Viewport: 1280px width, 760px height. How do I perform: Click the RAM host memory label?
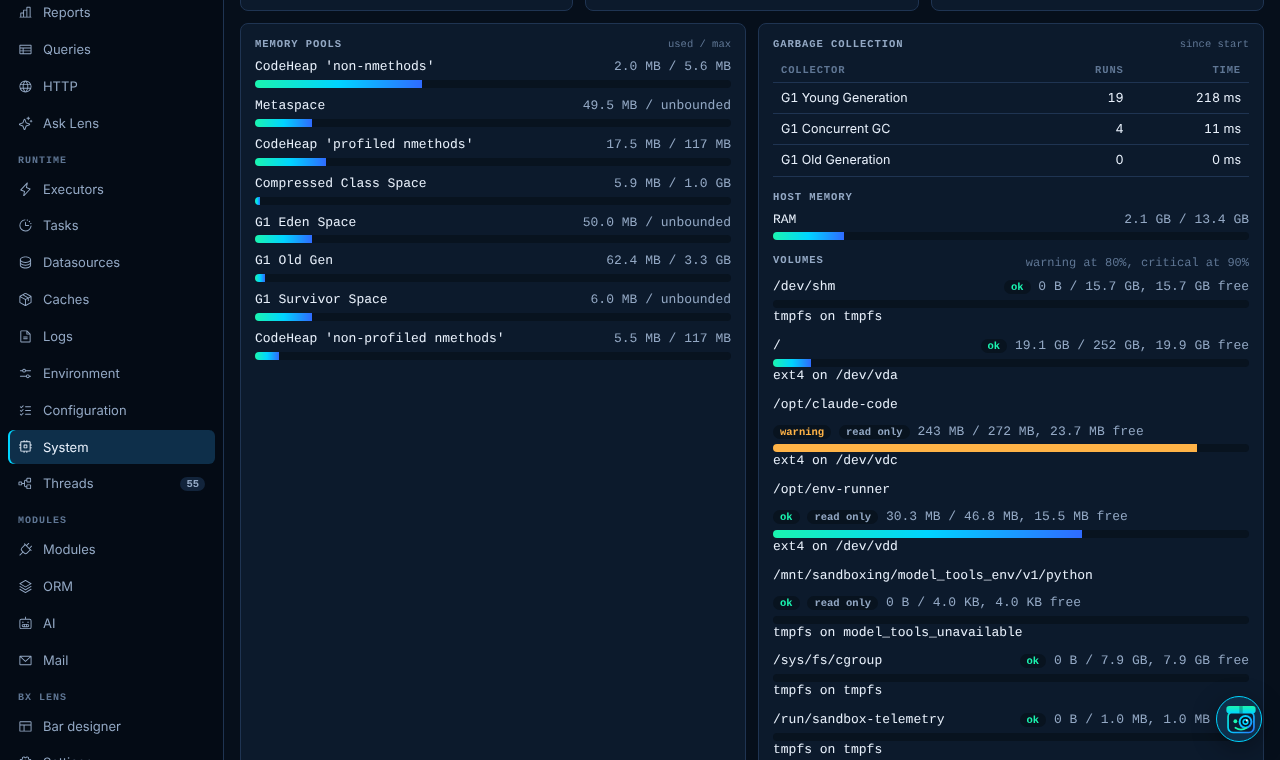coord(785,219)
